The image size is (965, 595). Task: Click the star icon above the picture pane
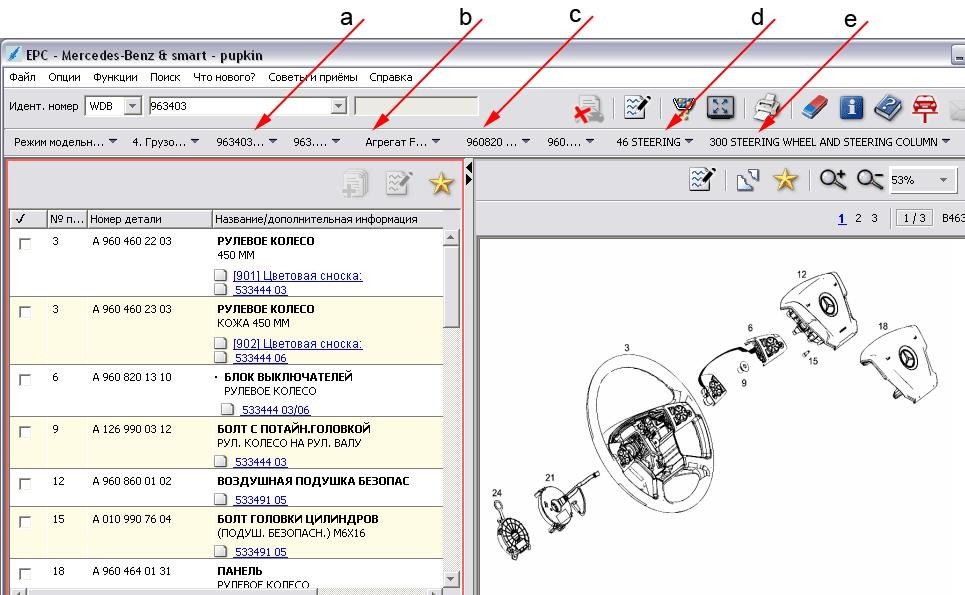[785, 180]
